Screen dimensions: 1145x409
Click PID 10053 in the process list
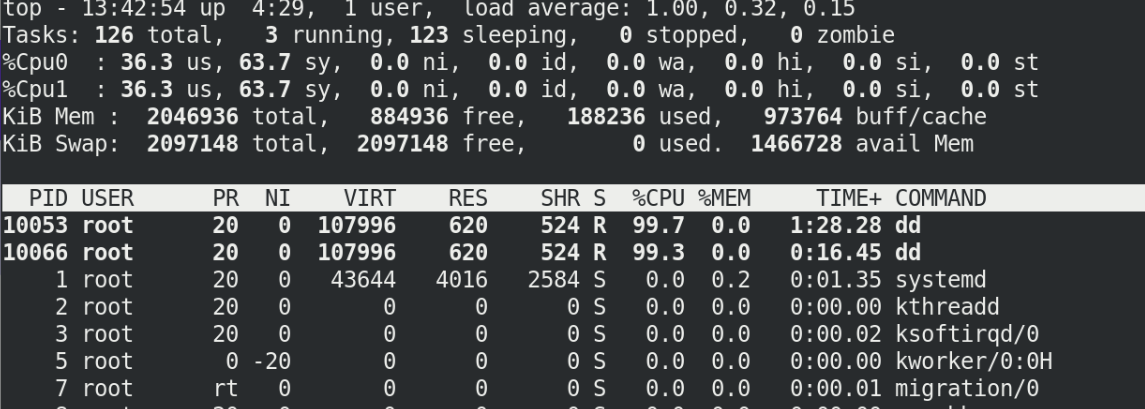point(35,226)
